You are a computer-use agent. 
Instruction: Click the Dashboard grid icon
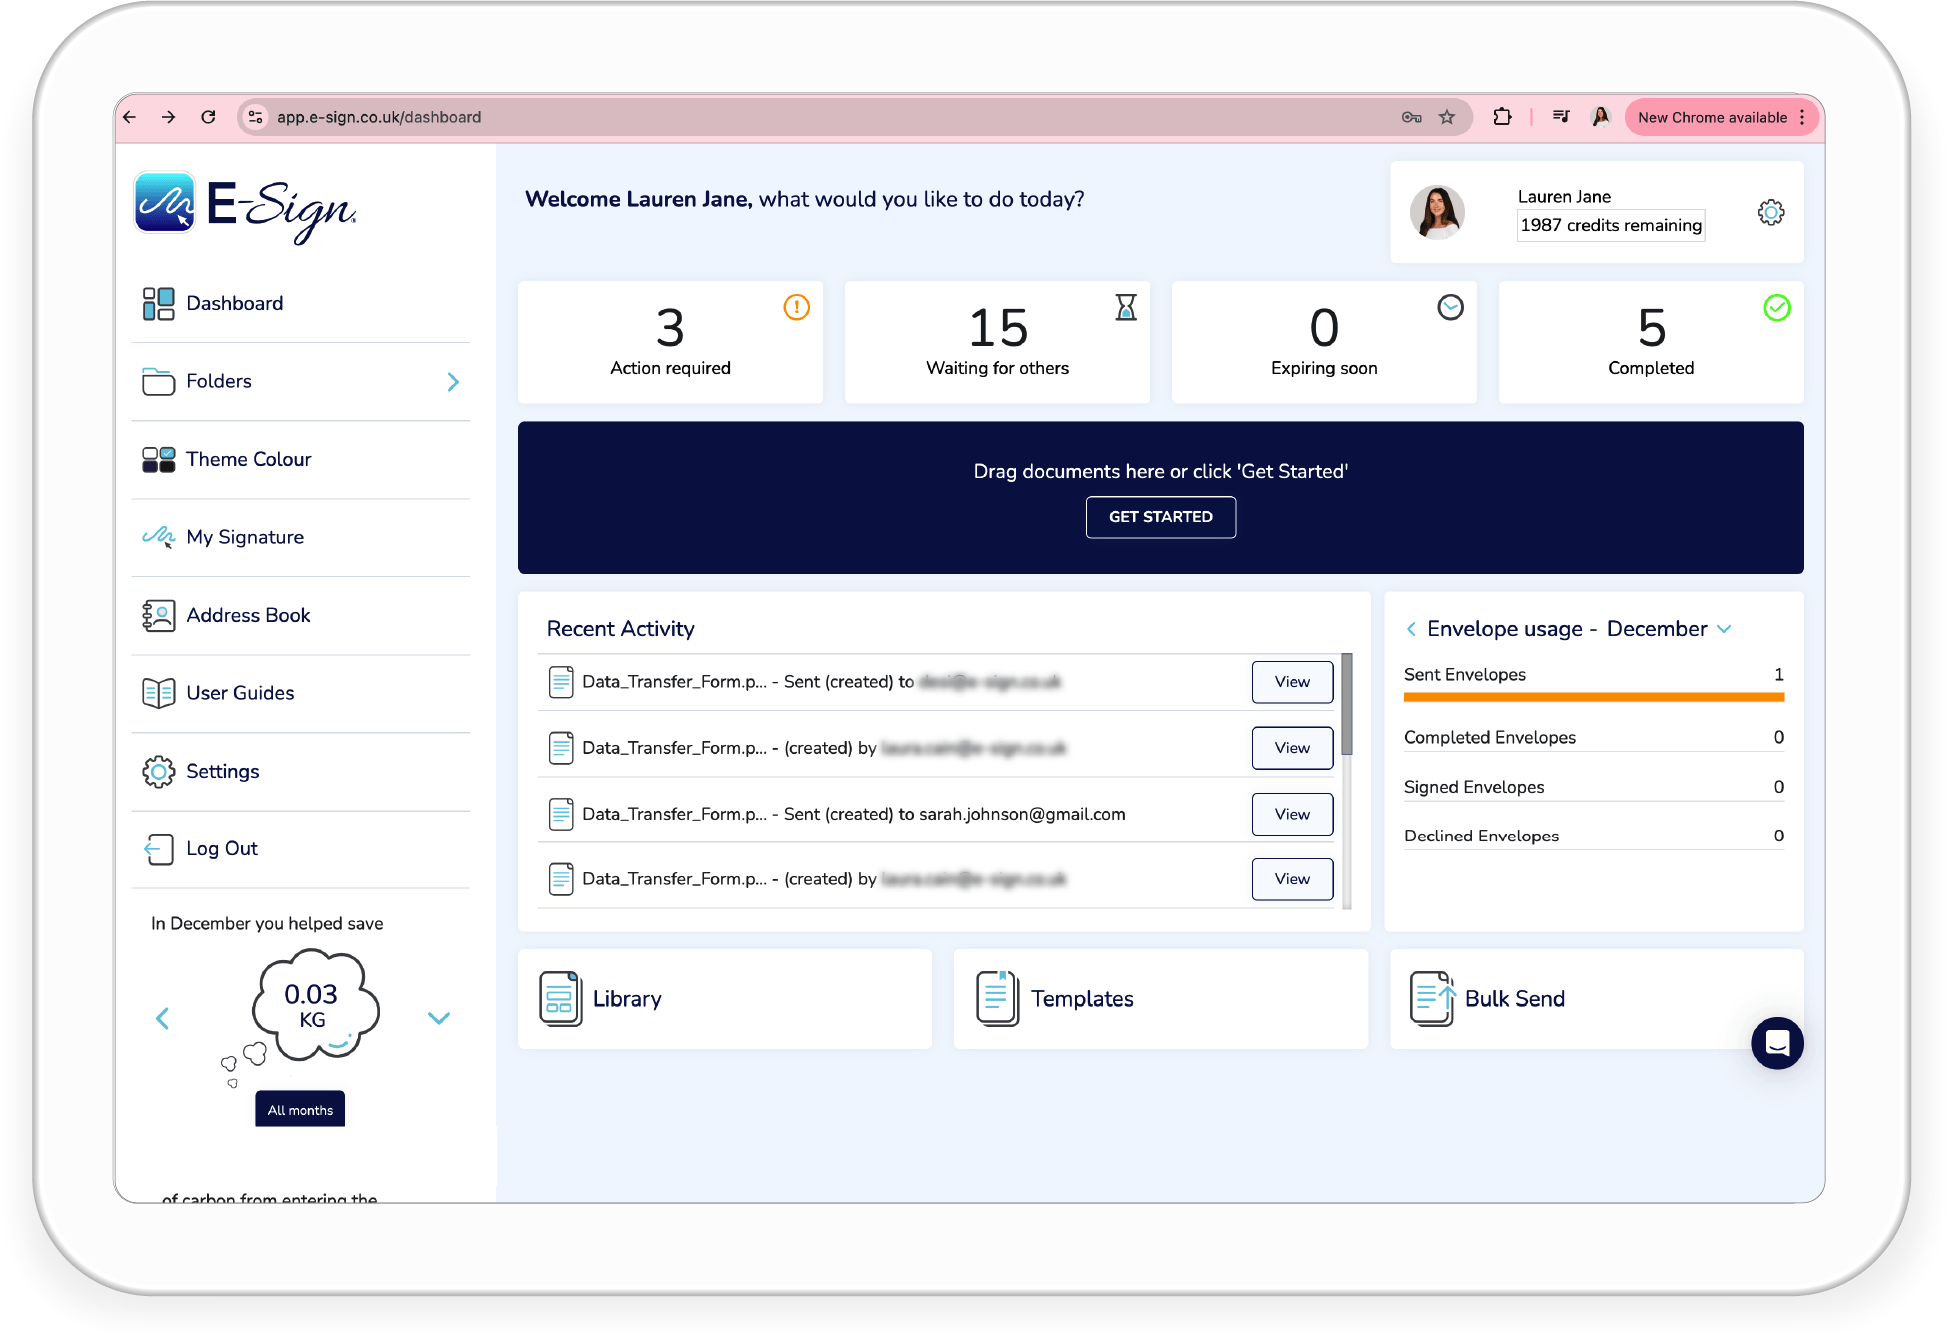pos(158,303)
